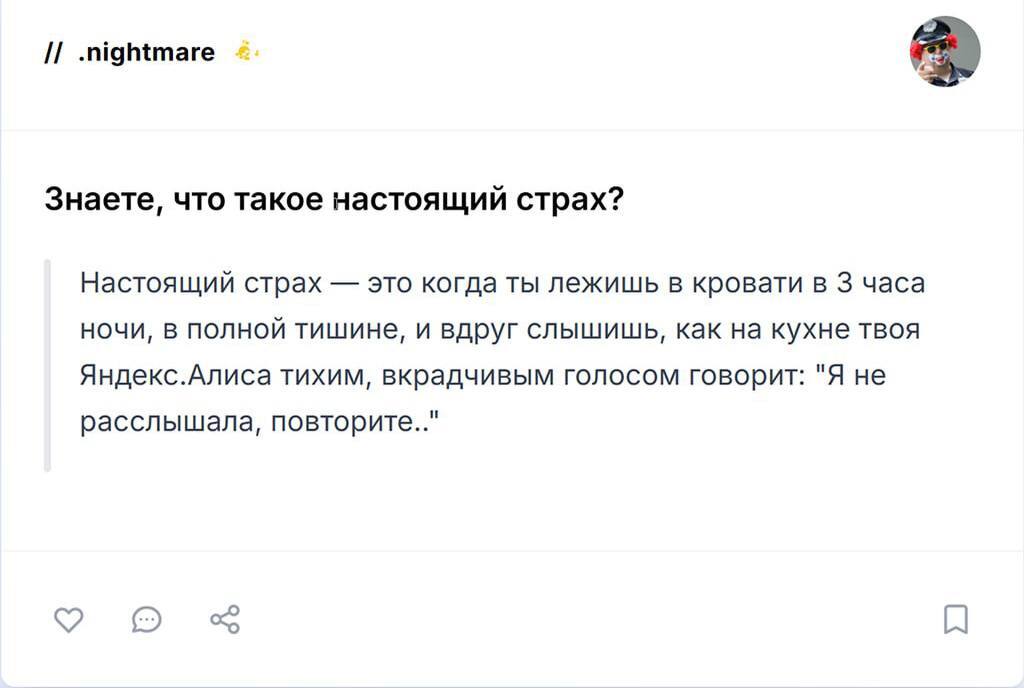
Task: Click the phrase "расслышала, повторите.."
Action: tap(260, 423)
